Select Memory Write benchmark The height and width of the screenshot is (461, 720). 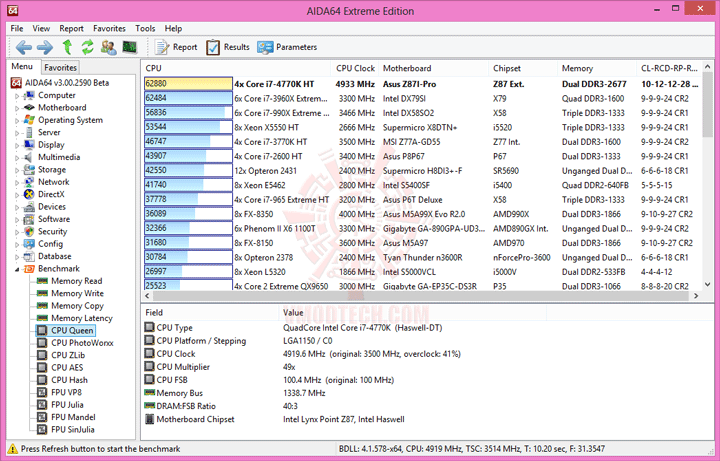coord(77,293)
